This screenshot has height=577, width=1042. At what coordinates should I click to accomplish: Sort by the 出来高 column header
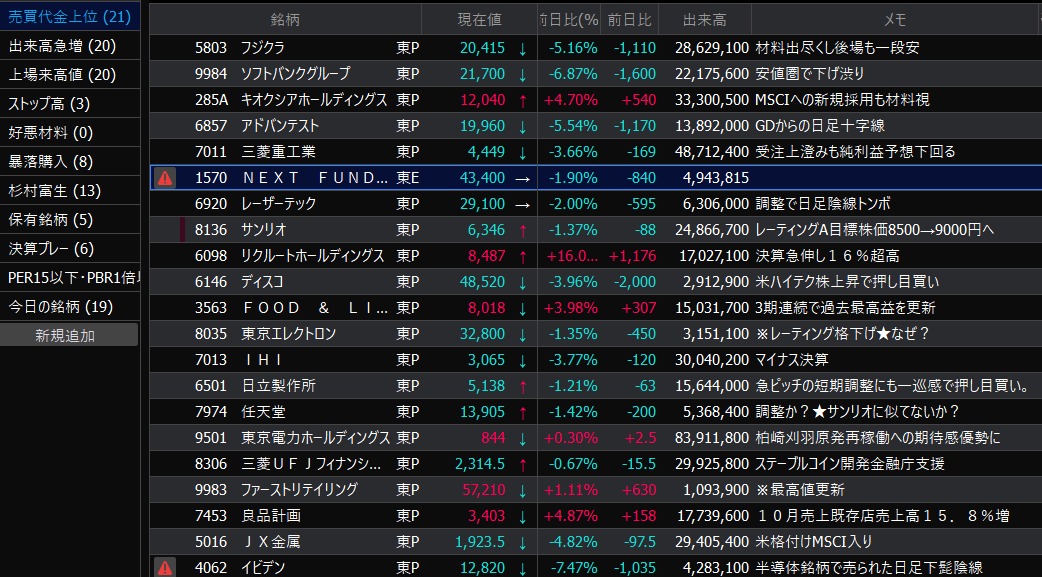[x=704, y=19]
